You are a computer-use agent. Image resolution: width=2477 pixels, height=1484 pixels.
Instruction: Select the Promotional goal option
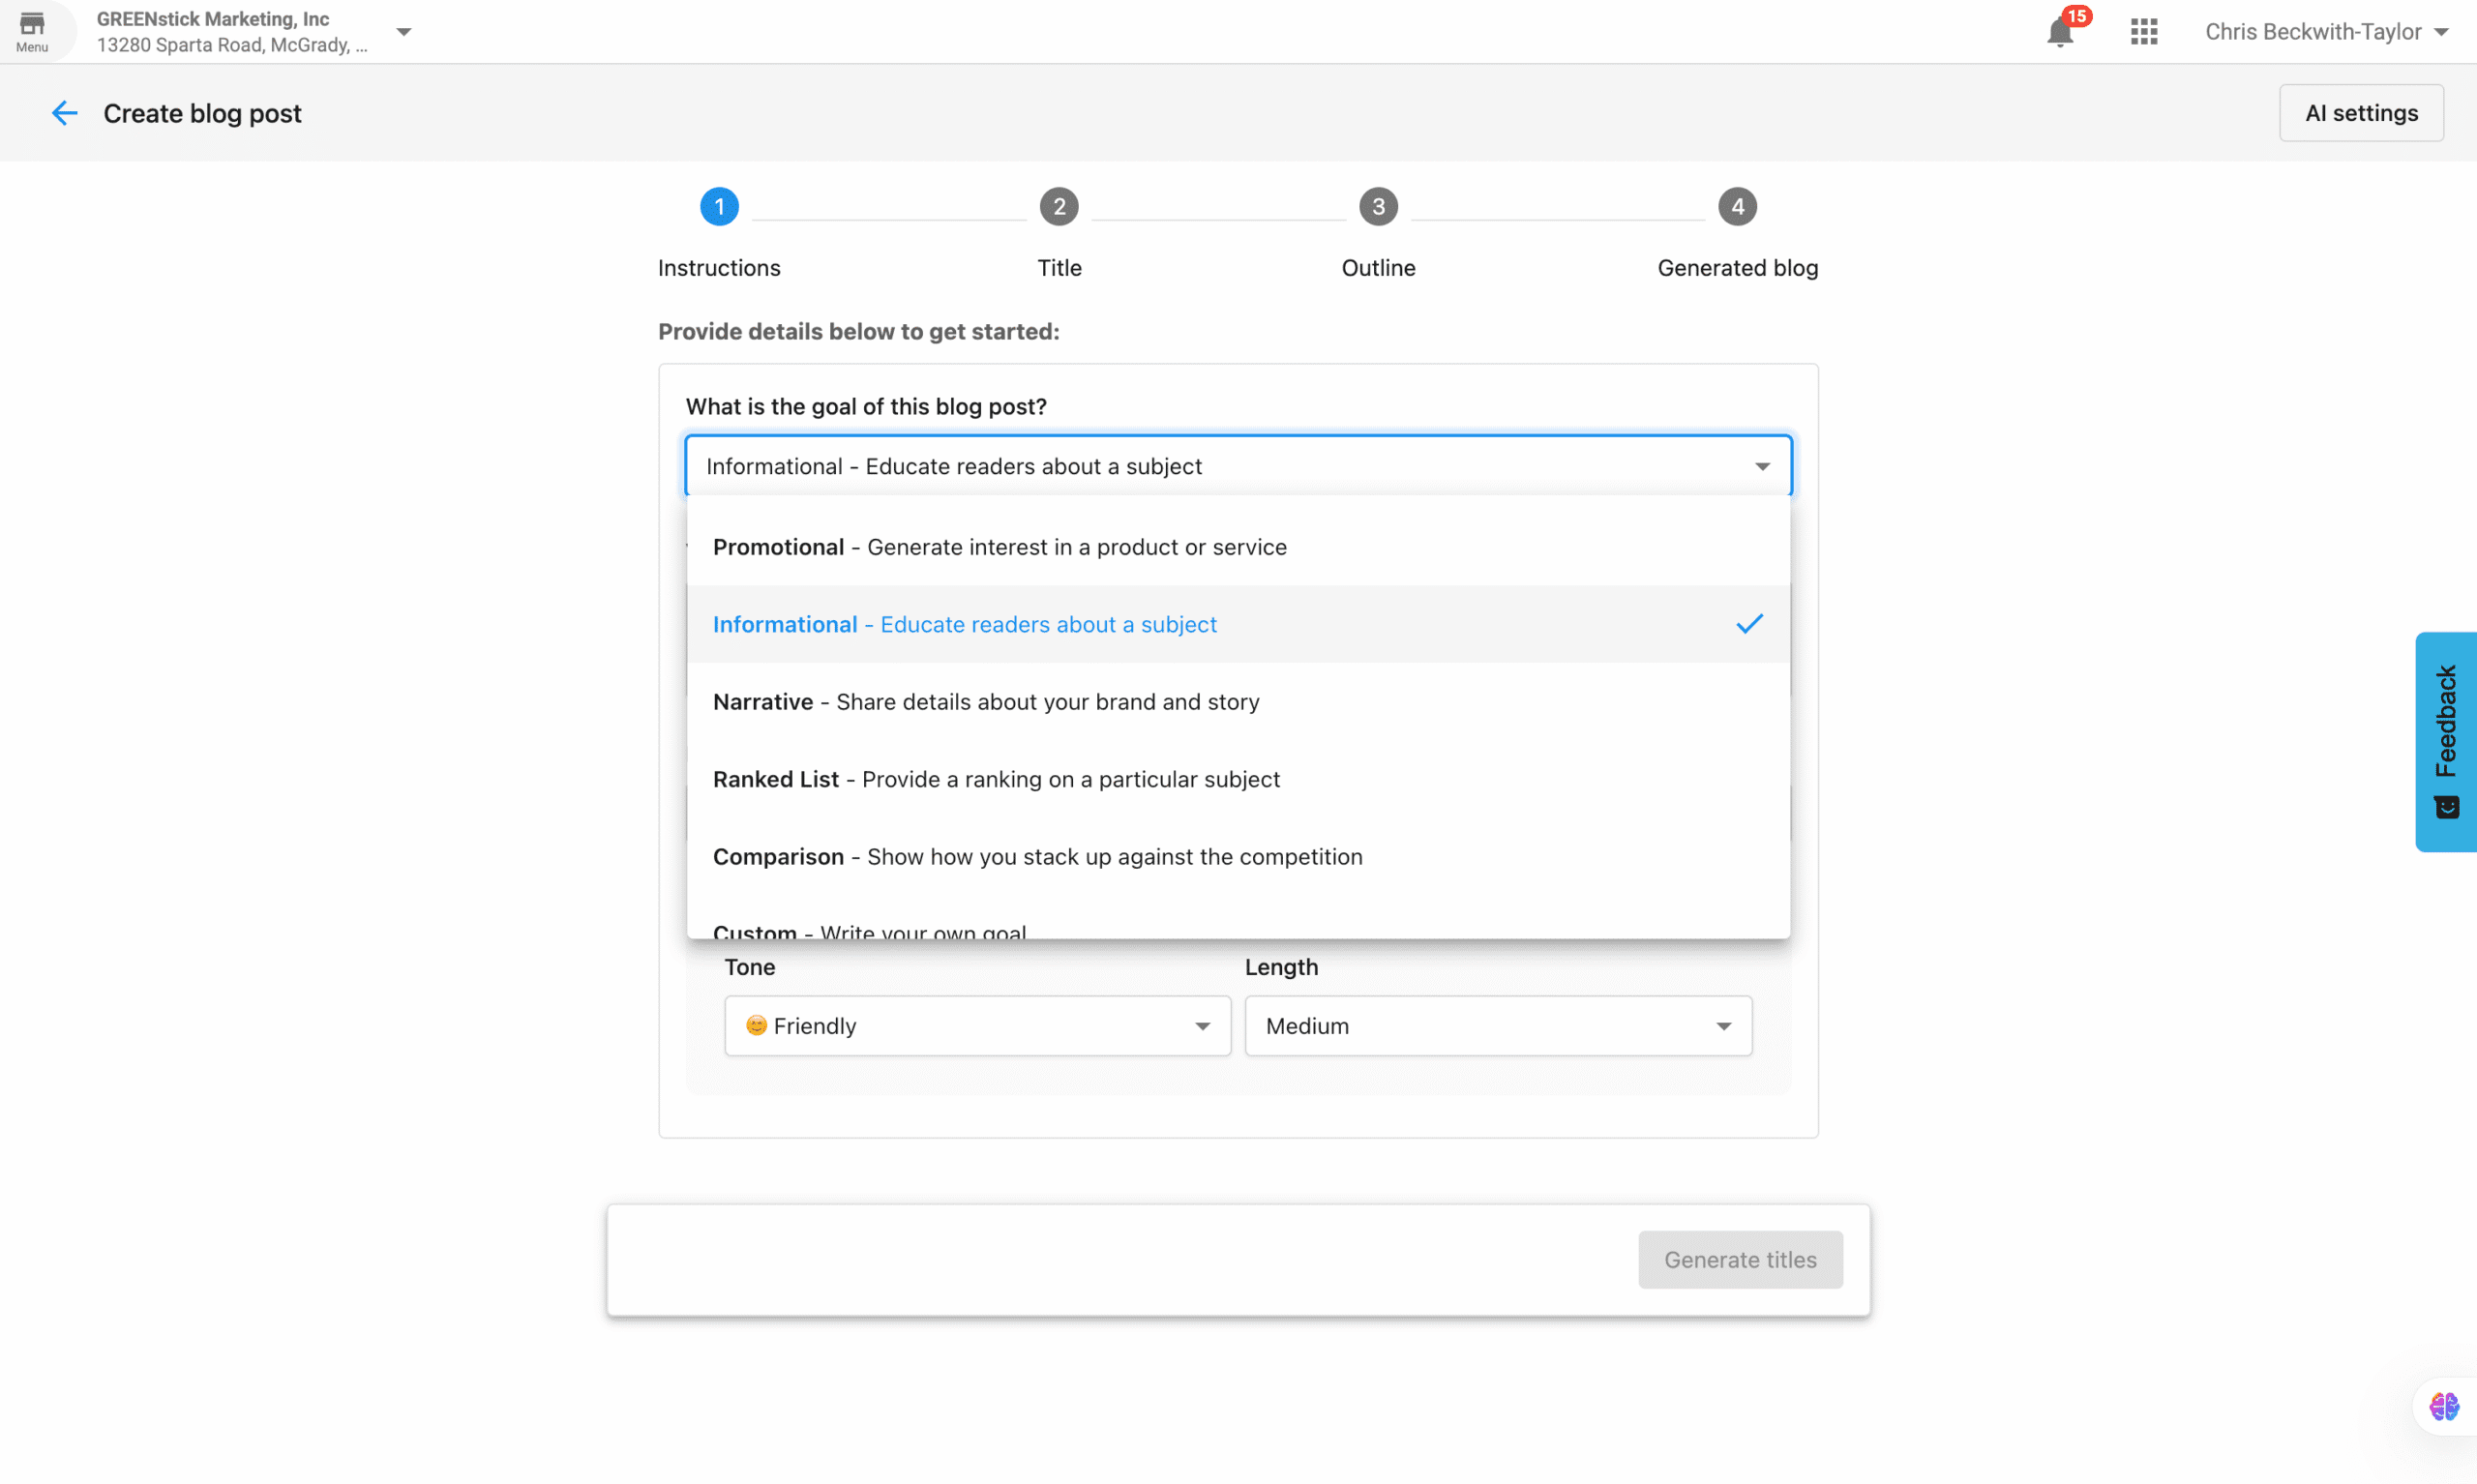click(1000, 547)
